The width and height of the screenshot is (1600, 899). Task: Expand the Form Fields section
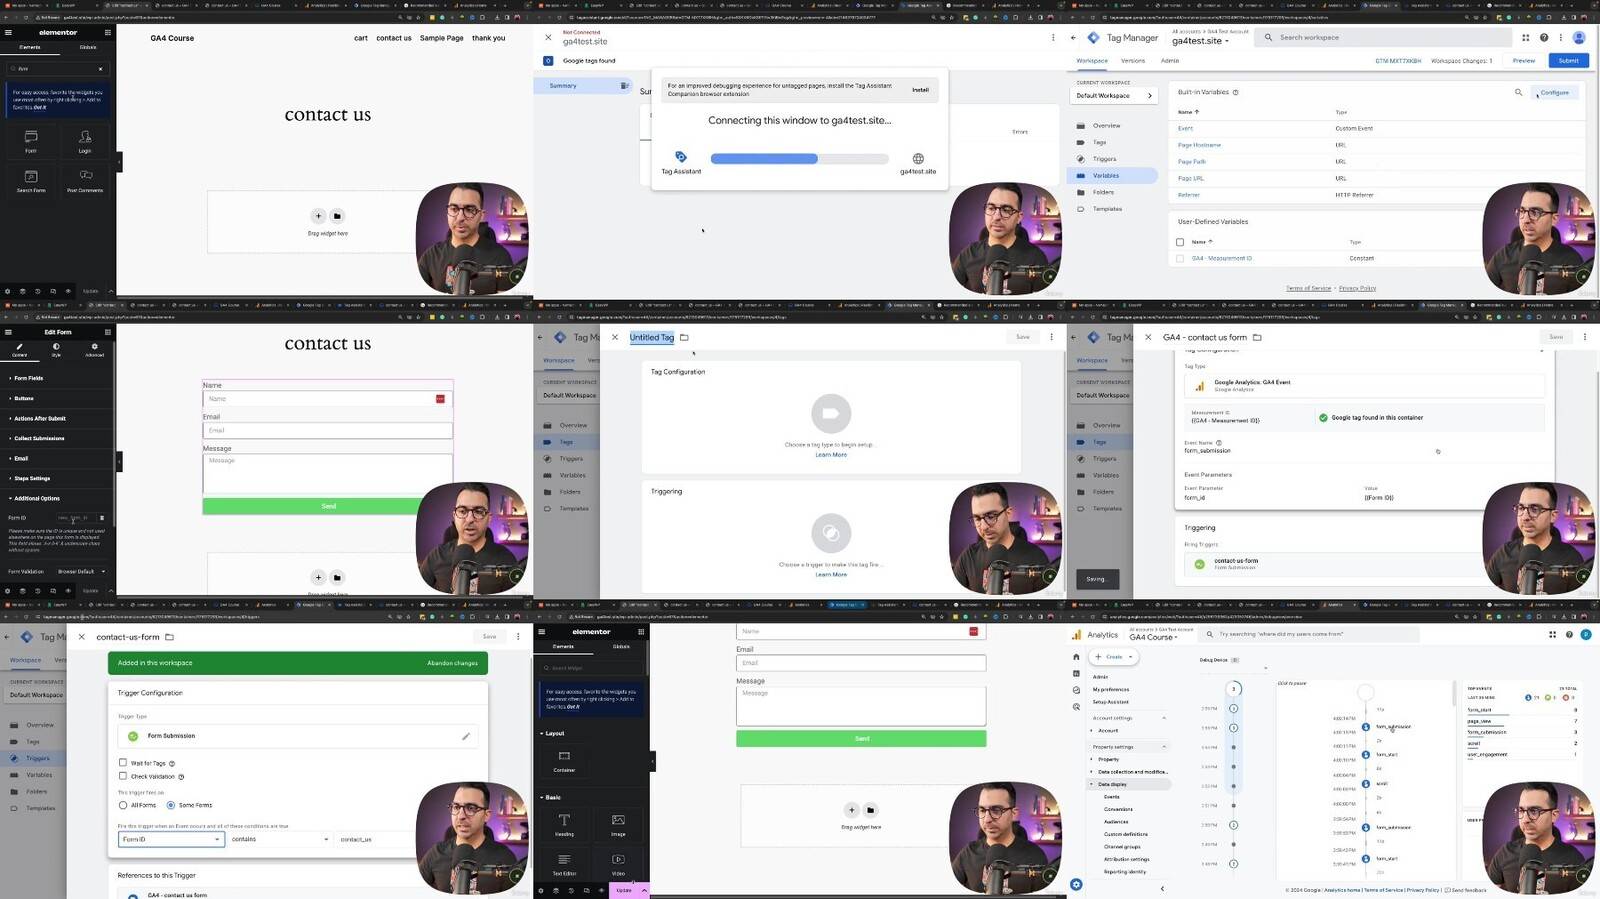58,378
